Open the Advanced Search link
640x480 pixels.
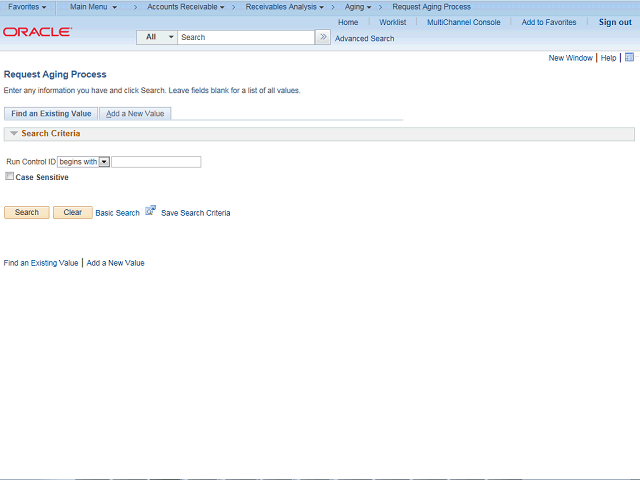click(x=364, y=38)
